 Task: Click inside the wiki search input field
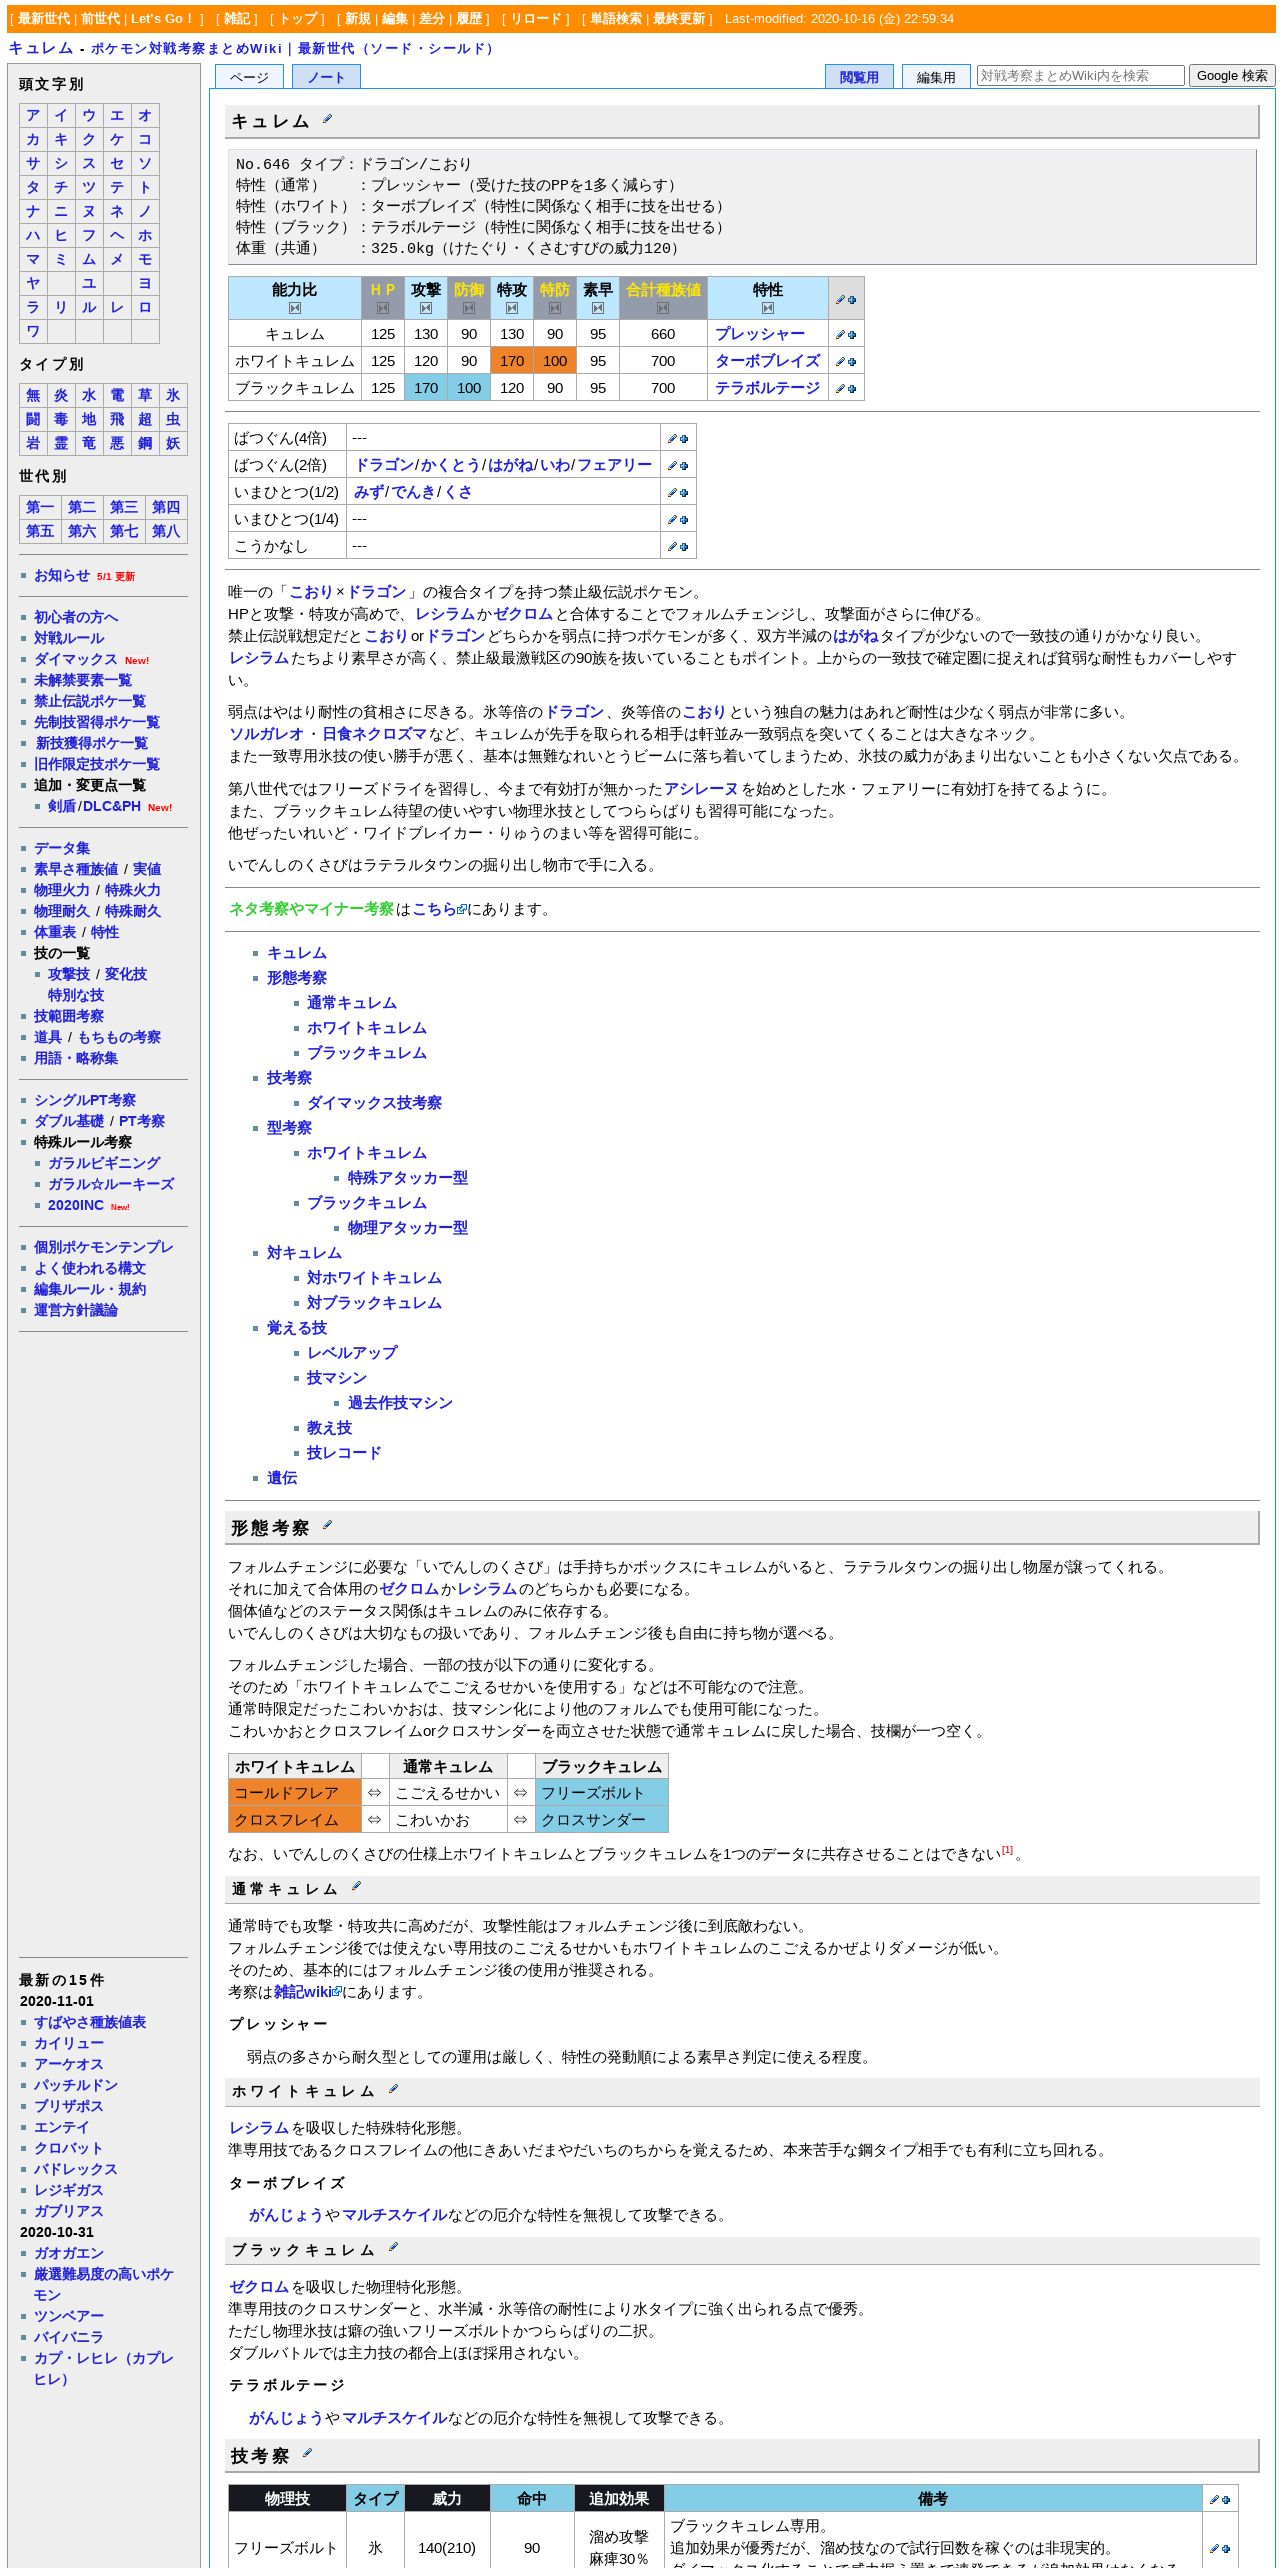click(x=1081, y=75)
